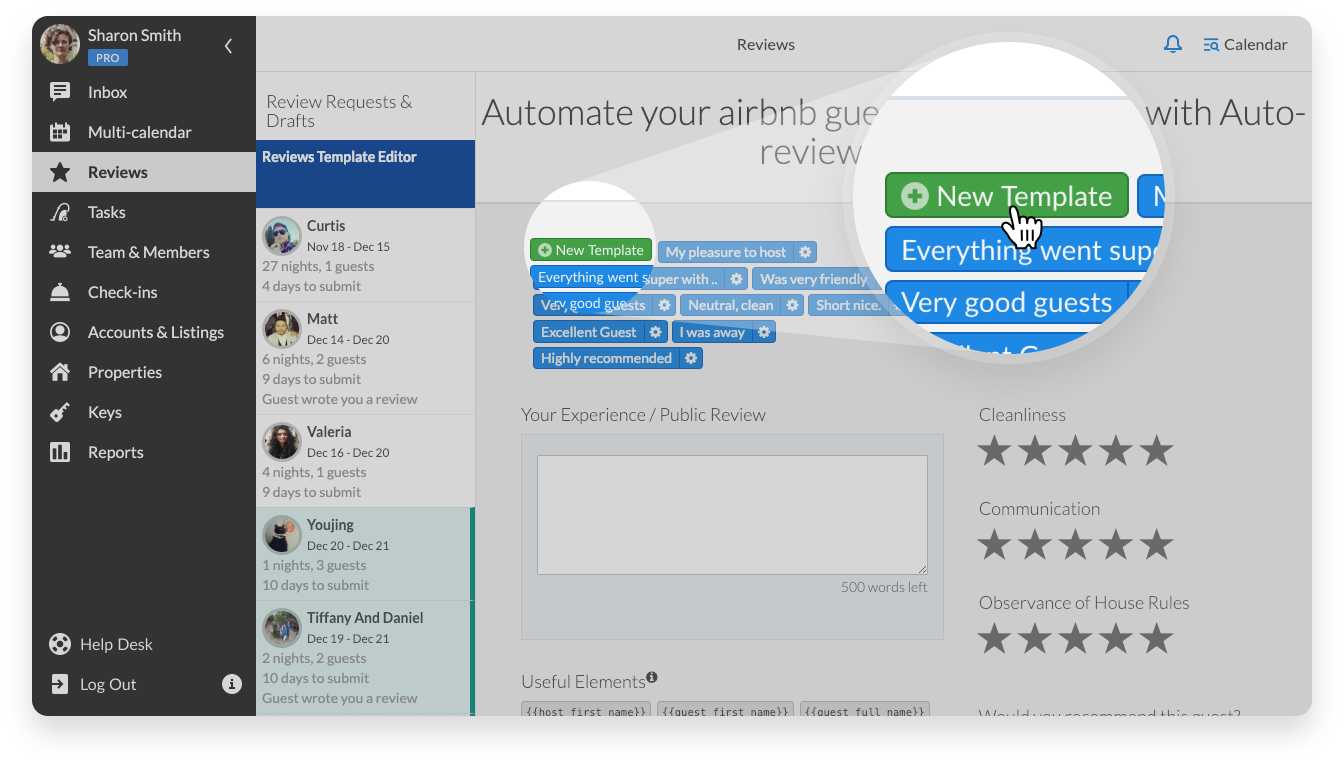
Task: Open Inbox in the sidebar
Action: (144, 92)
